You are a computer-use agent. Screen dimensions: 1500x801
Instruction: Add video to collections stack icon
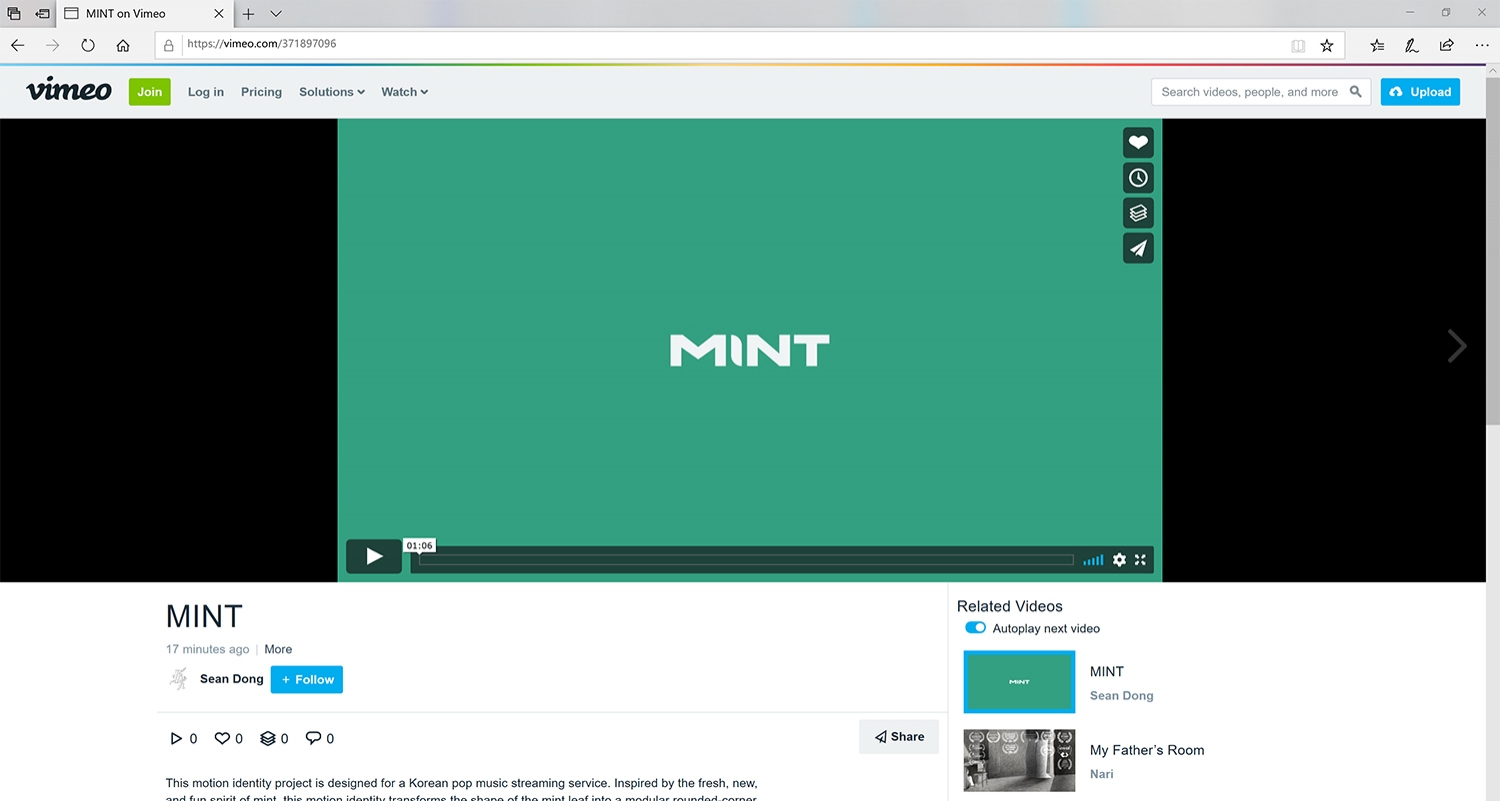[x=1138, y=213]
